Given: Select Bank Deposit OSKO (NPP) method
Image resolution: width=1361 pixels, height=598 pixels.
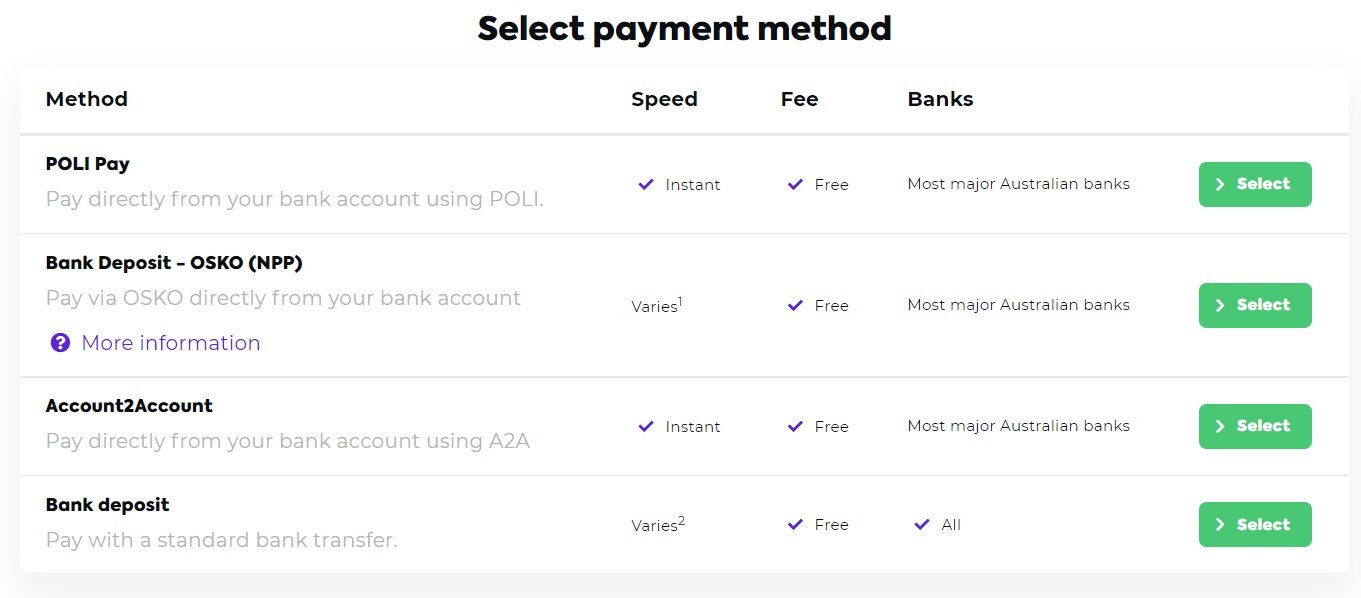Looking at the screenshot, I should point(1254,305).
